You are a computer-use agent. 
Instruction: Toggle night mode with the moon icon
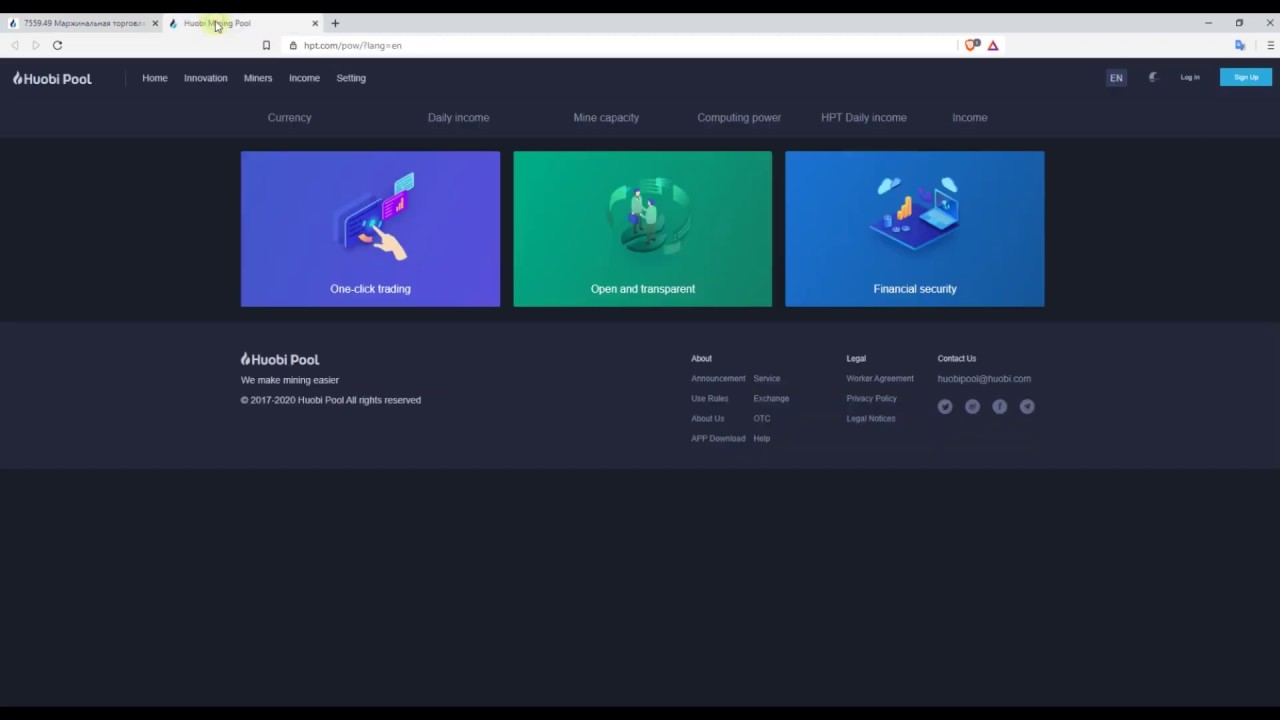click(x=1153, y=77)
